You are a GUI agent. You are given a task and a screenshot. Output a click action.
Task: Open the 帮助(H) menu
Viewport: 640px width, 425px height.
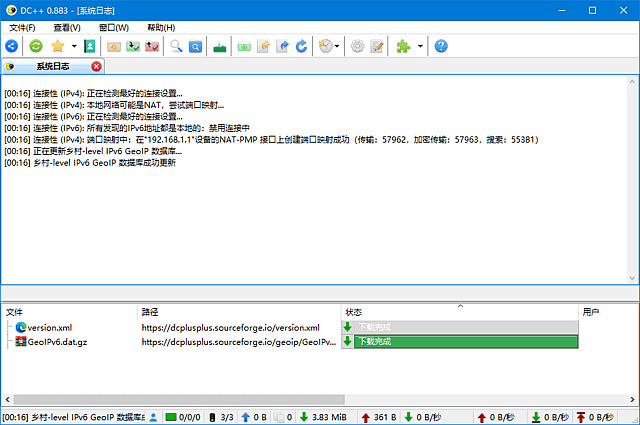160,27
